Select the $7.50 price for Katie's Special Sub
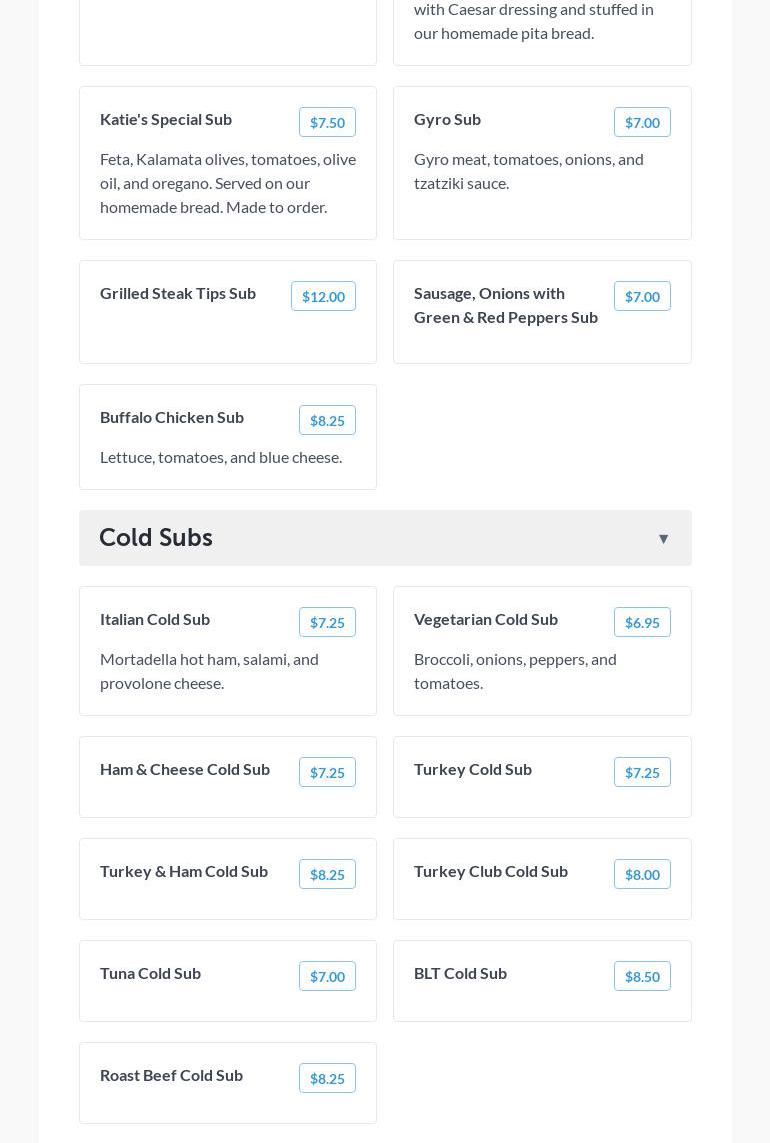Screen dimensions: 770x1143 327,122
